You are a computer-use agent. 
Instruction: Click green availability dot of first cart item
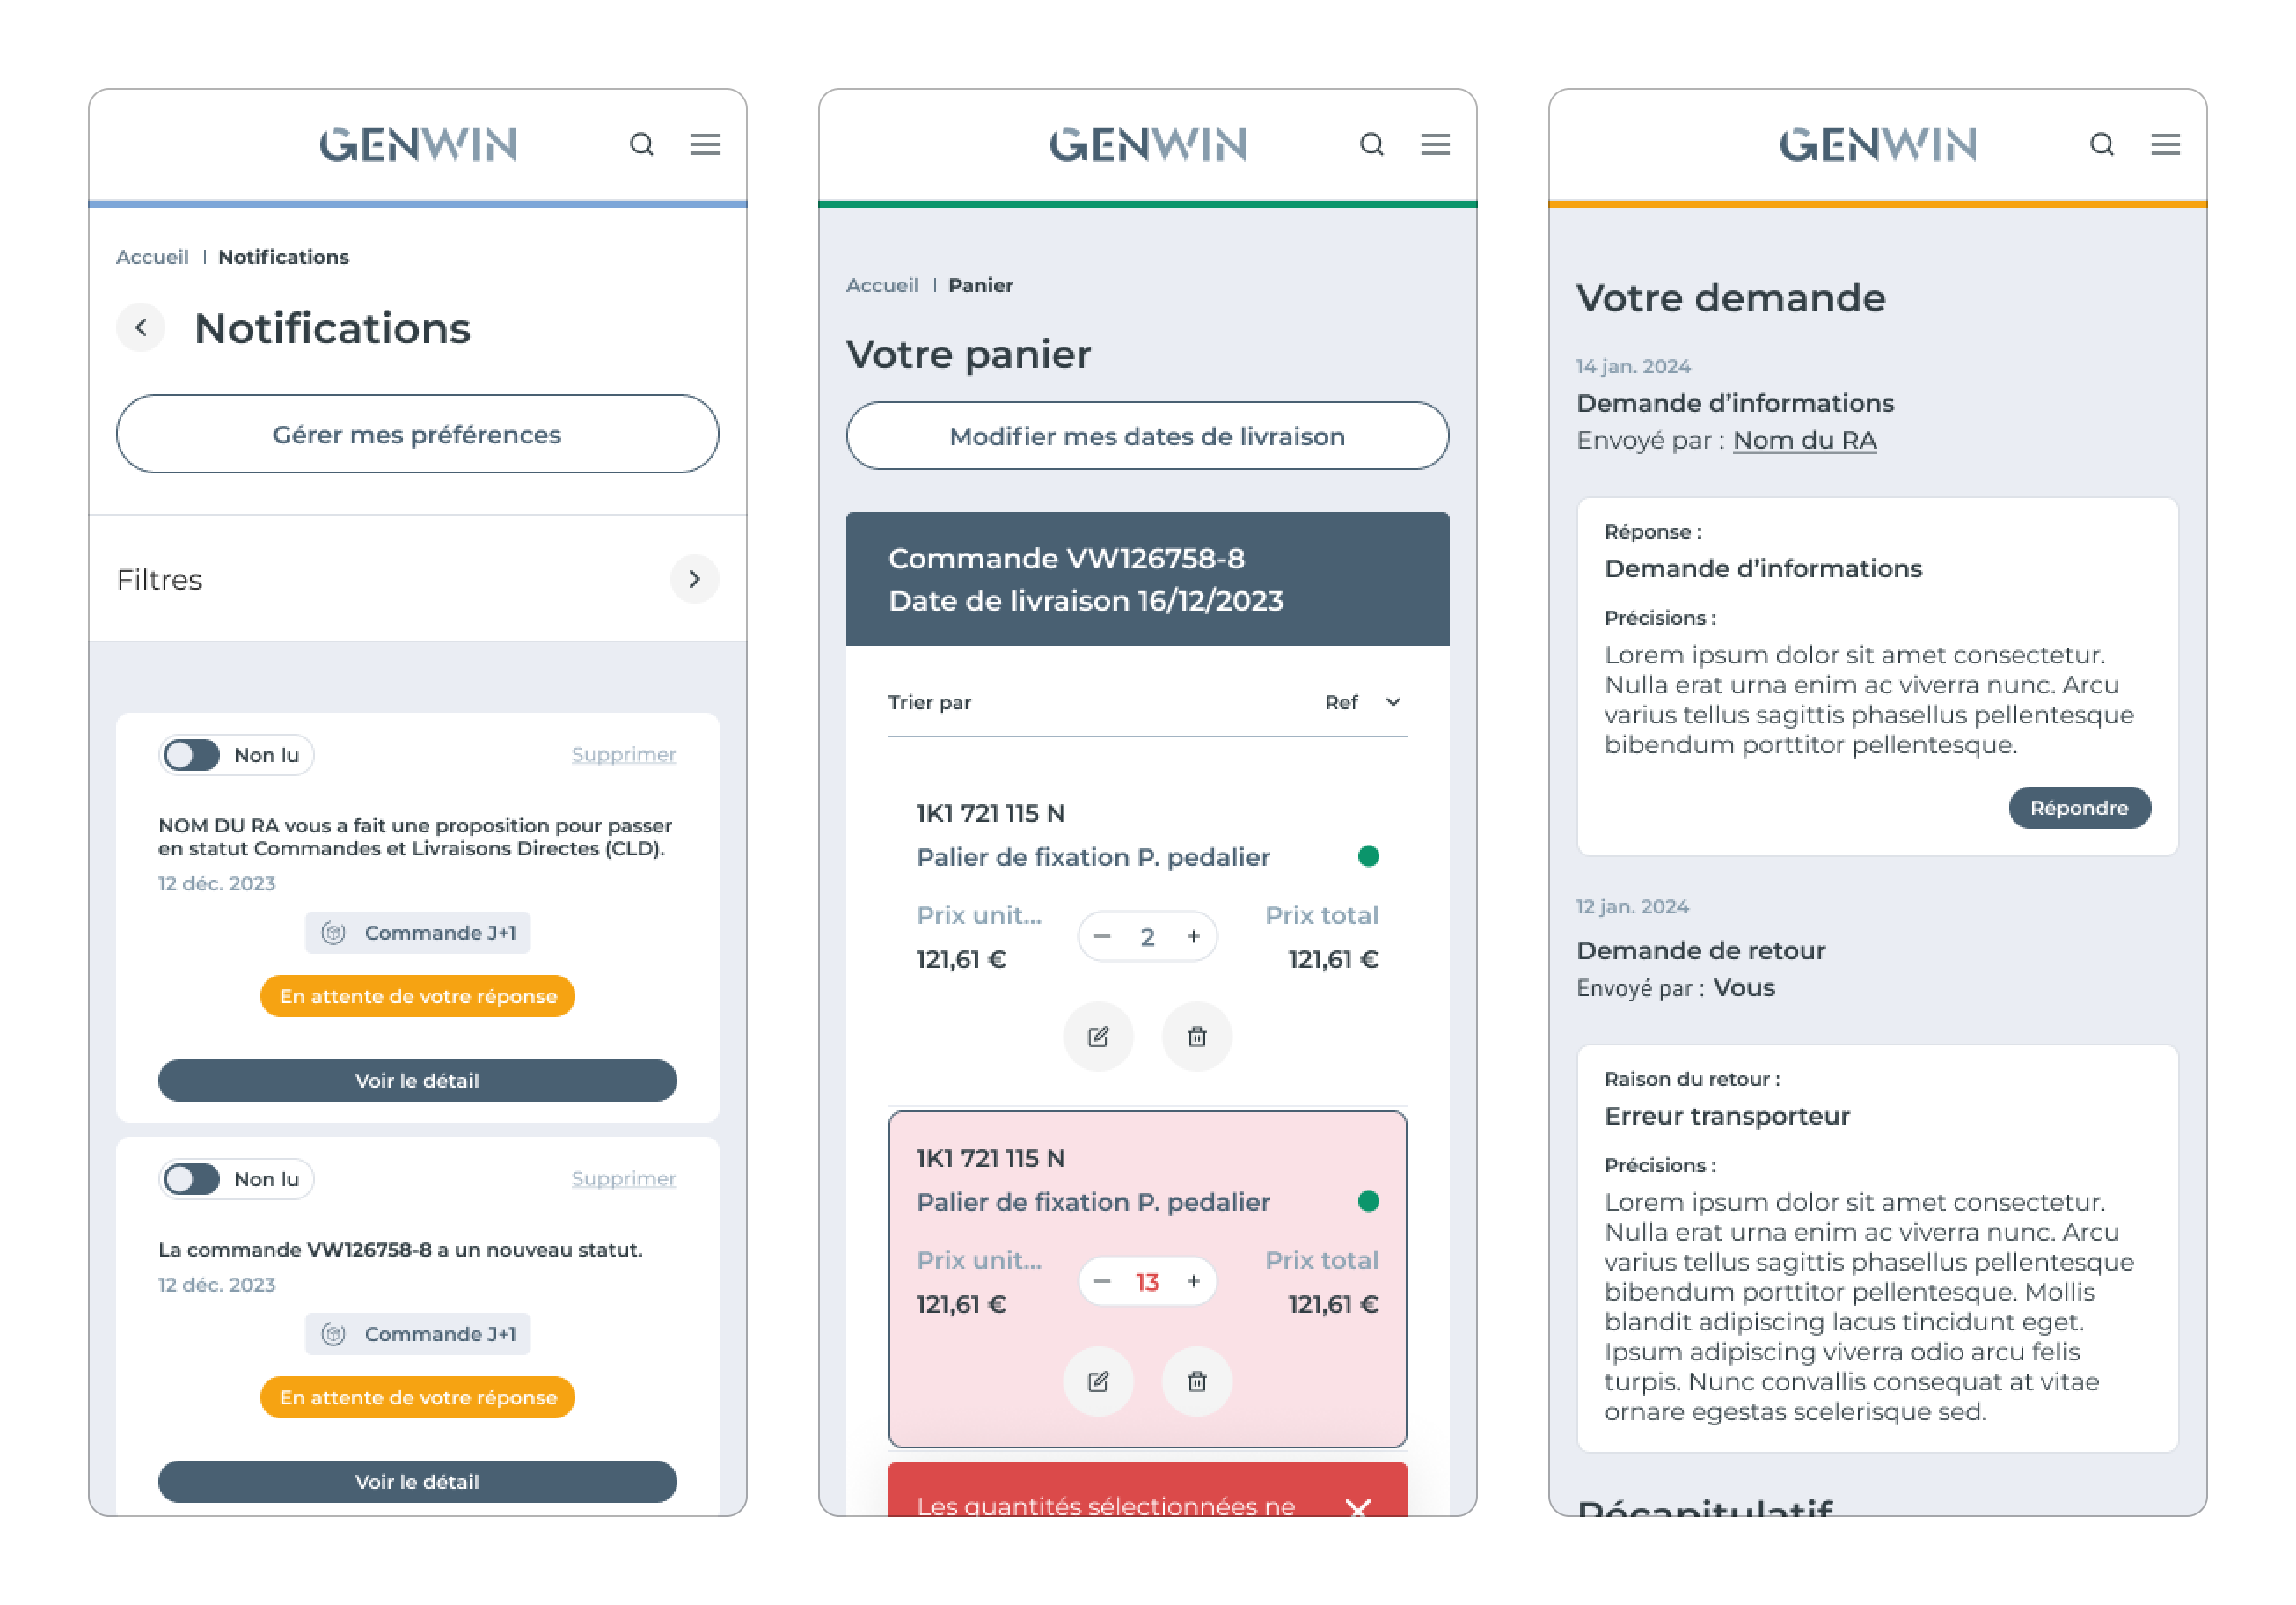point(1369,856)
